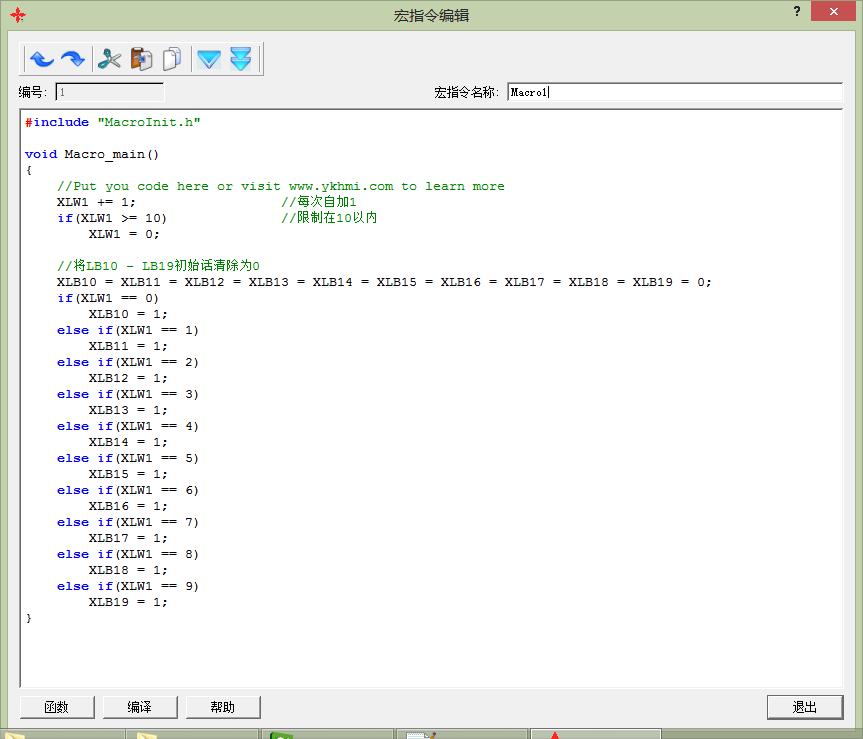
Task: Click the Undo arrow icon
Action: coord(41,60)
